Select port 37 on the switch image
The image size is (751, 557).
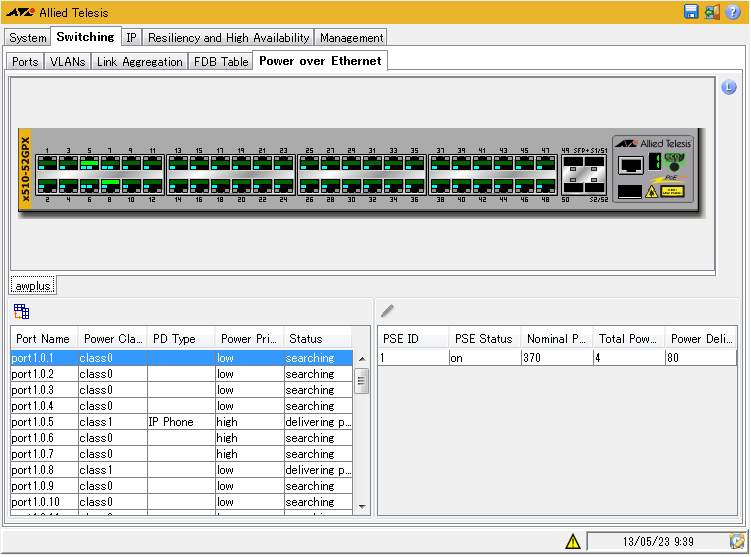[x=440, y=163]
